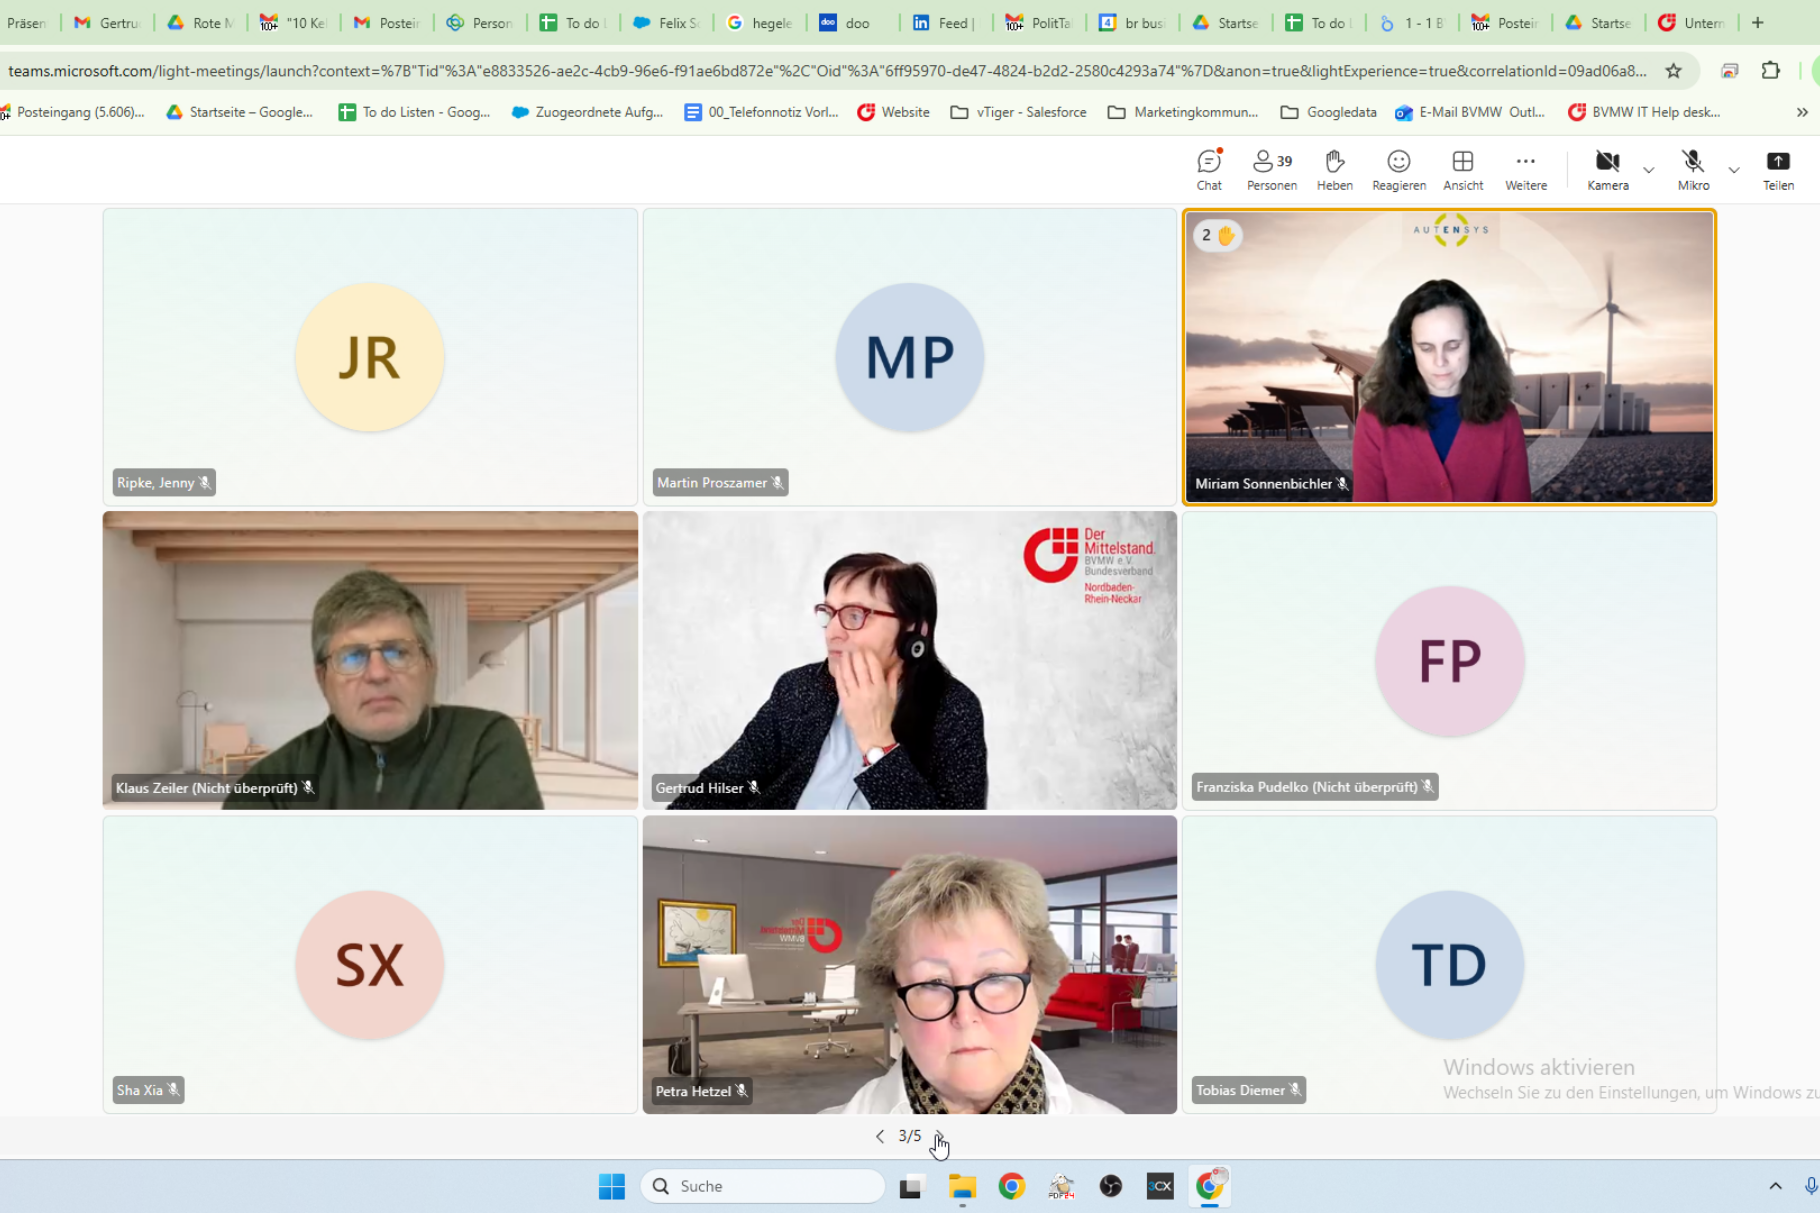Screen dimensions: 1820x1213
Task: Go to next participant page
Action: click(939, 1136)
